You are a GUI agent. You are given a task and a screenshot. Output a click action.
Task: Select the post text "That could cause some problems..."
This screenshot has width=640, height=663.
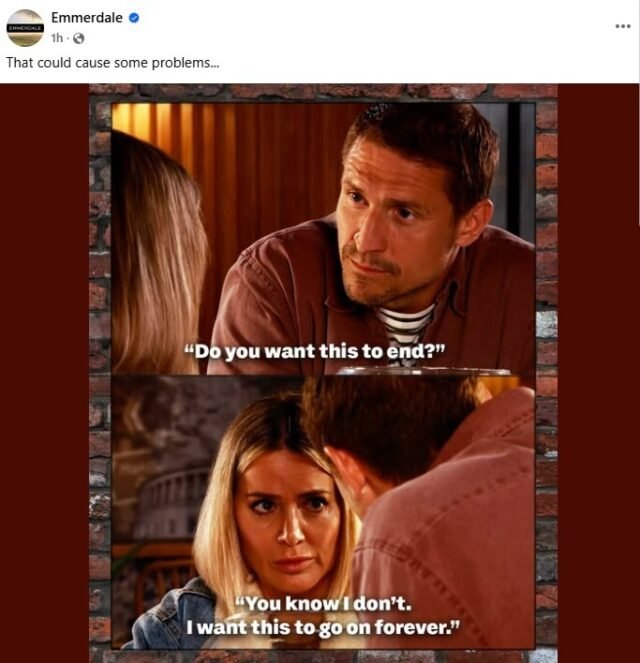(112, 63)
